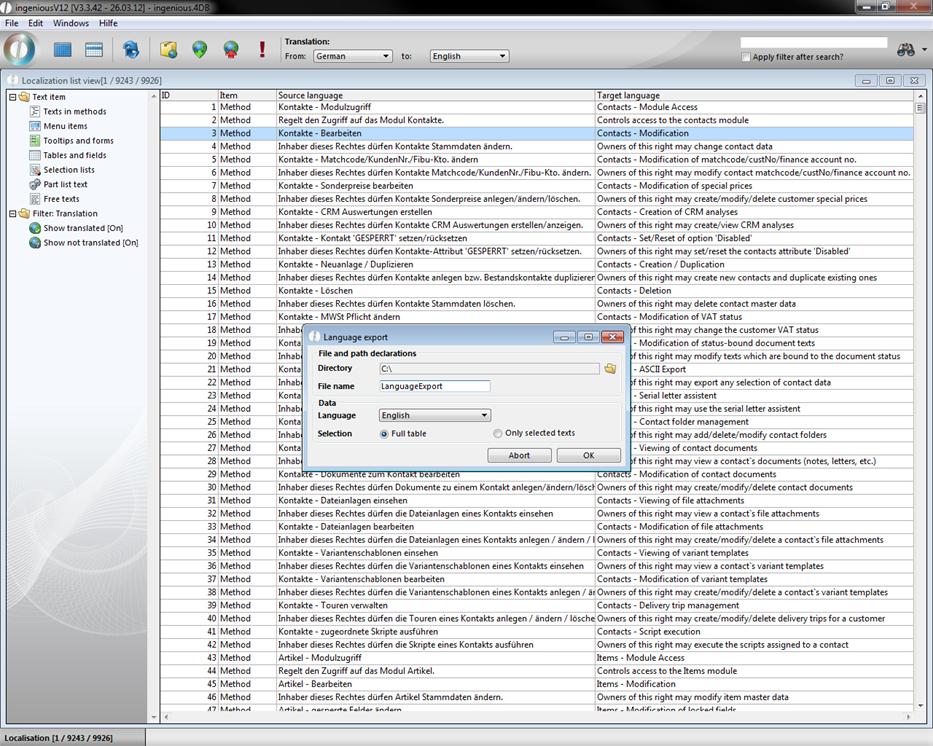This screenshot has width=933, height=746.
Task: Click the Abort button
Action: click(x=519, y=455)
